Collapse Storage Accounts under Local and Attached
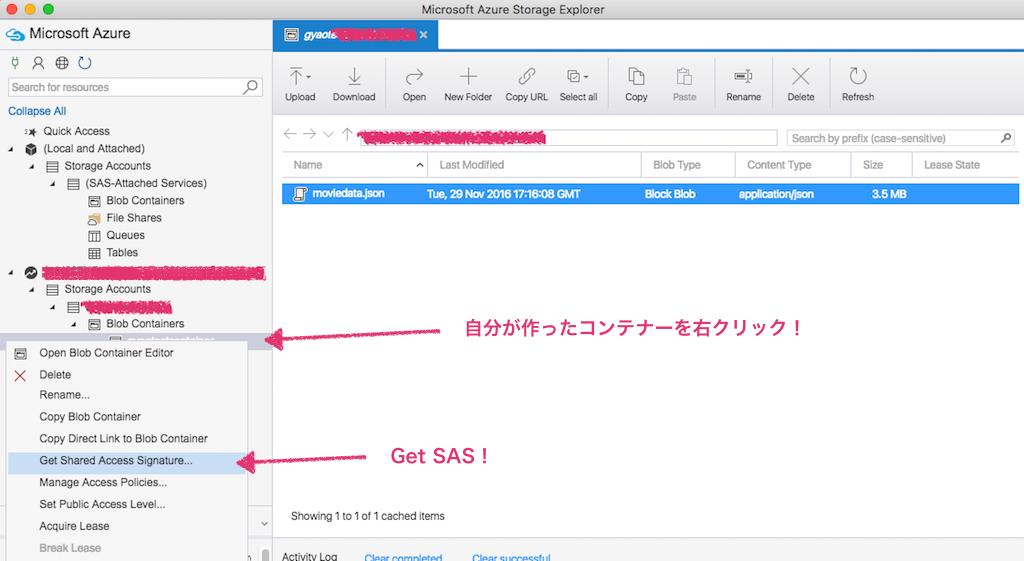 31,167
